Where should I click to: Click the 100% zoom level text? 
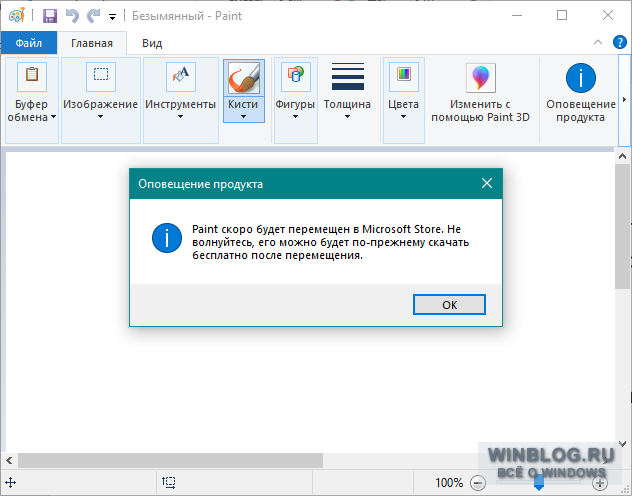449,482
